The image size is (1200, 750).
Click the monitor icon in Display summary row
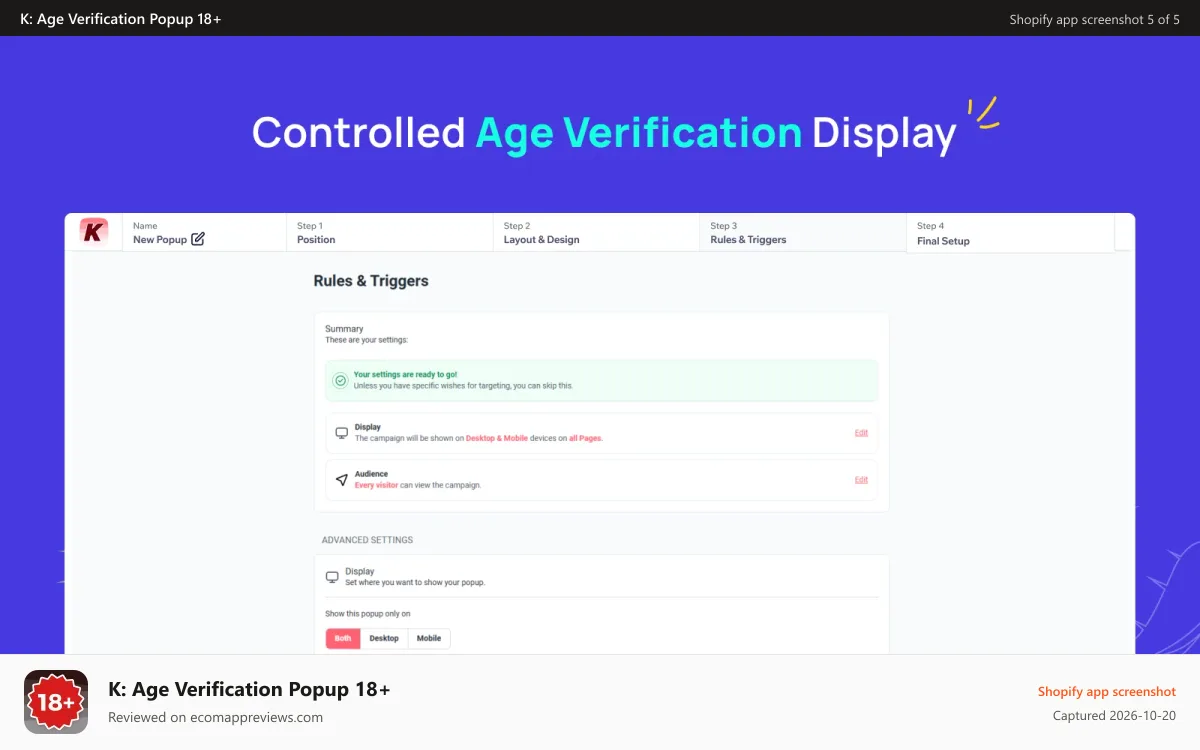[x=341, y=433]
